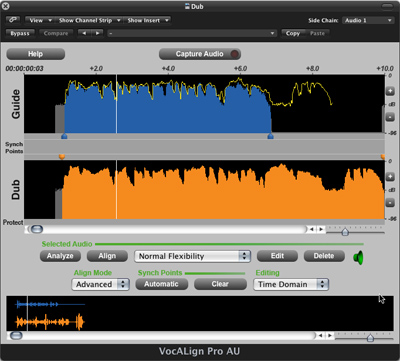Viewport: 400px width, 361px height.
Task: Click left scroll arrow under overview panel
Action: pos(320,336)
